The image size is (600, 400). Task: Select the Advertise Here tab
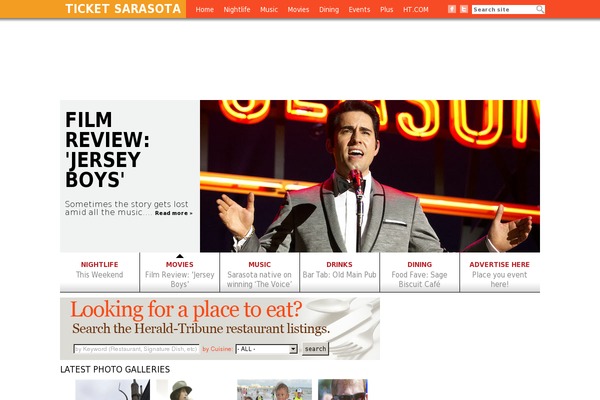coord(500,272)
